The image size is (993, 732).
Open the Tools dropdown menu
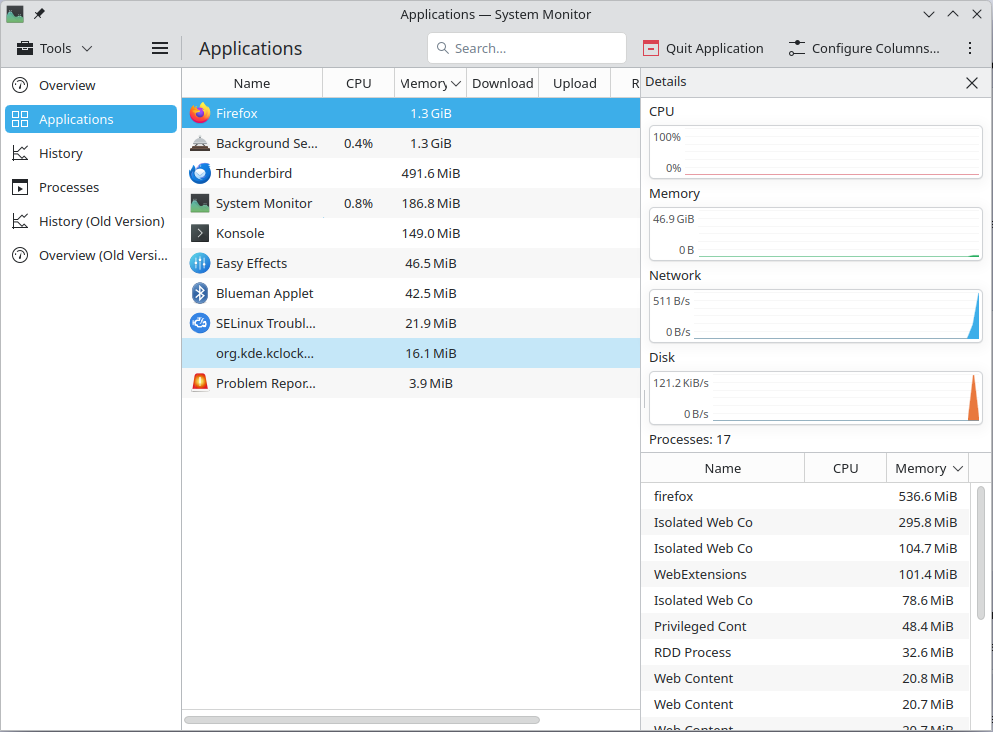pyautogui.click(x=54, y=48)
